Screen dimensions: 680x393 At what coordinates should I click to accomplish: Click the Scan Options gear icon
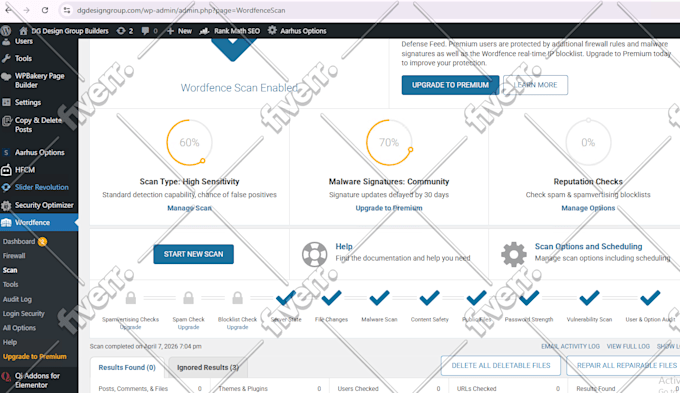click(x=514, y=254)
